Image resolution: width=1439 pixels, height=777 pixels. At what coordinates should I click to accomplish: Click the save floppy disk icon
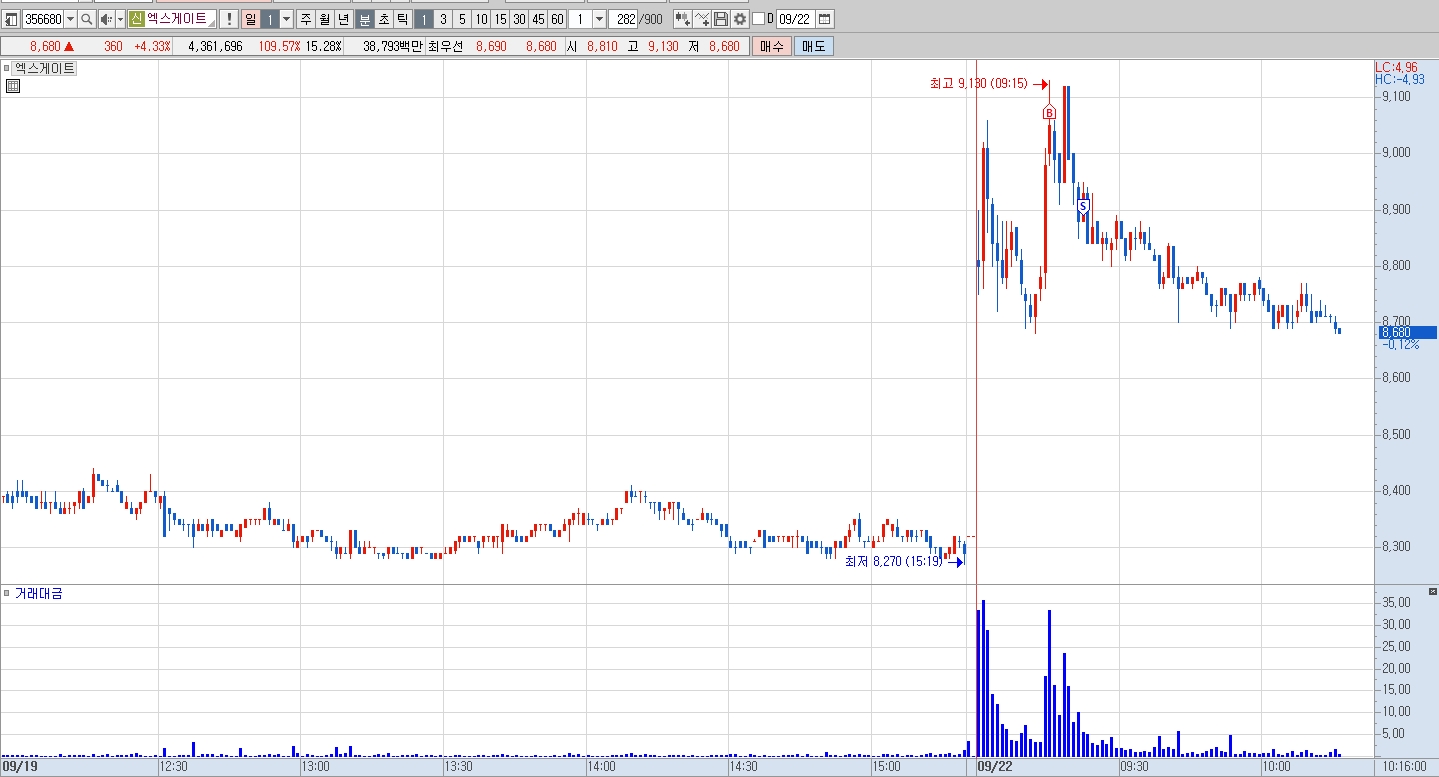point(720,19)
